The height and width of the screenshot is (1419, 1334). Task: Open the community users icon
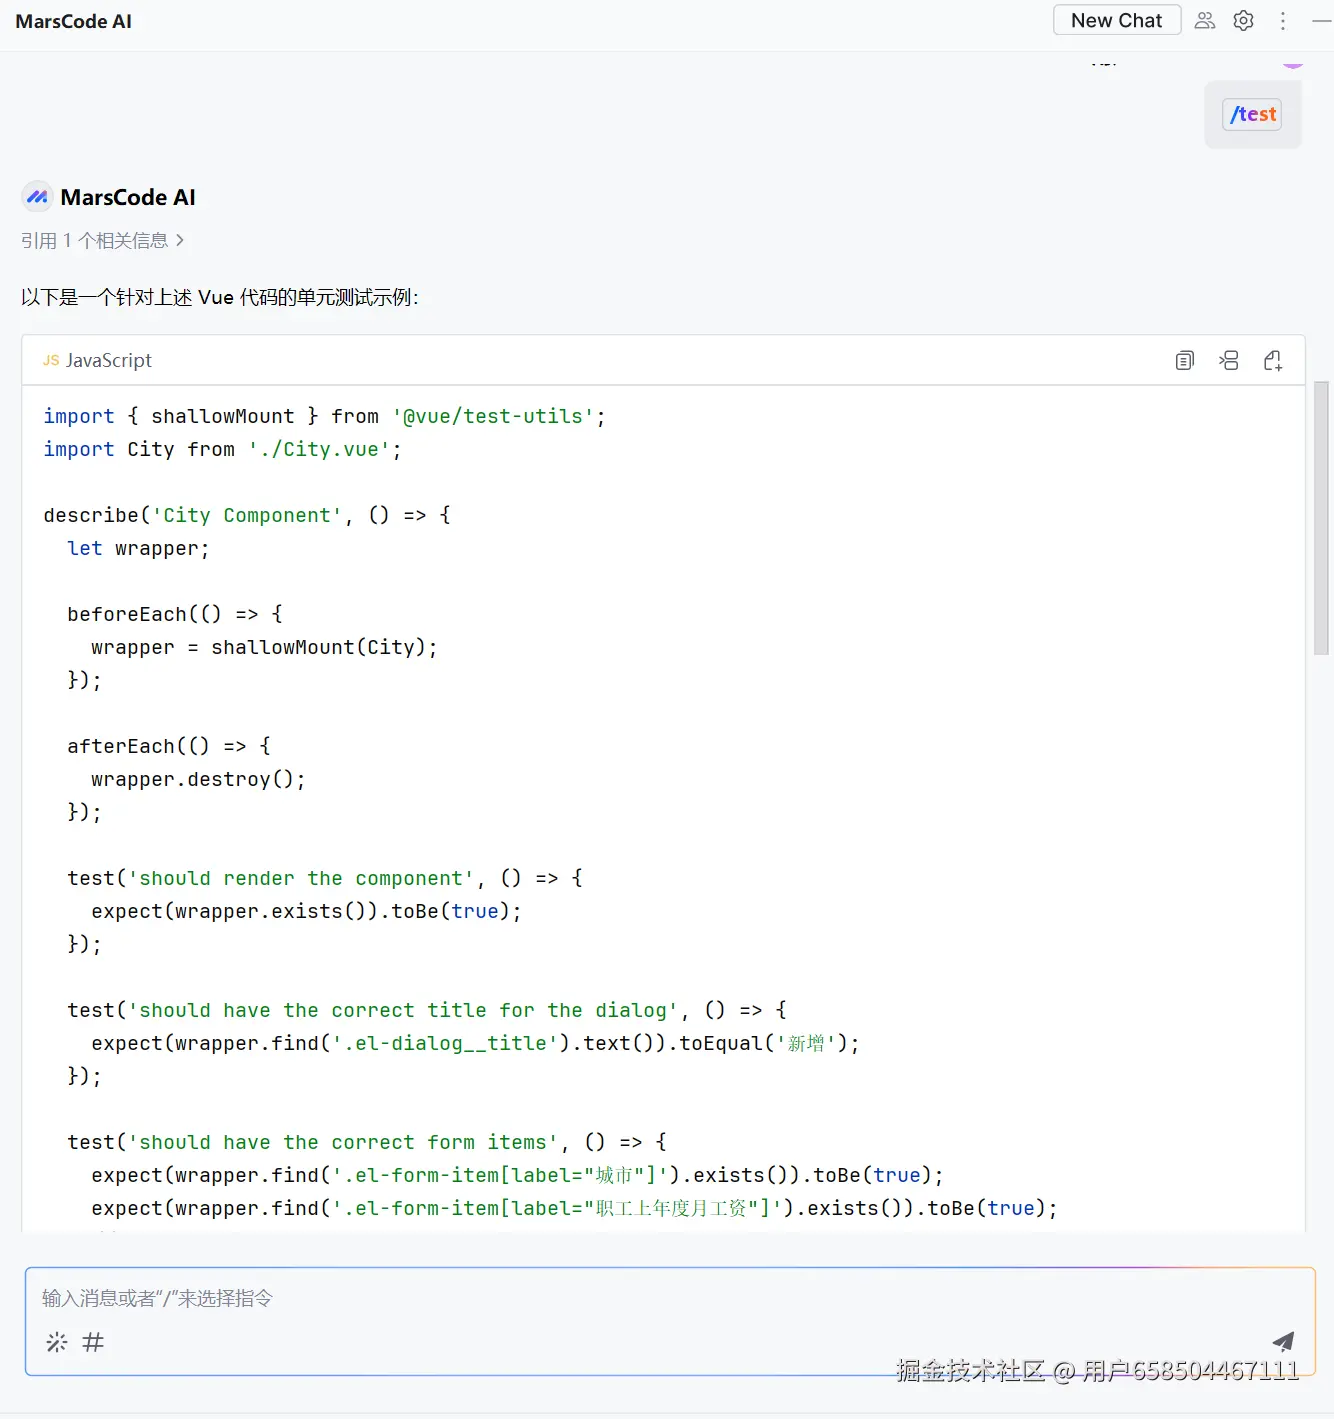(1205, 20)
